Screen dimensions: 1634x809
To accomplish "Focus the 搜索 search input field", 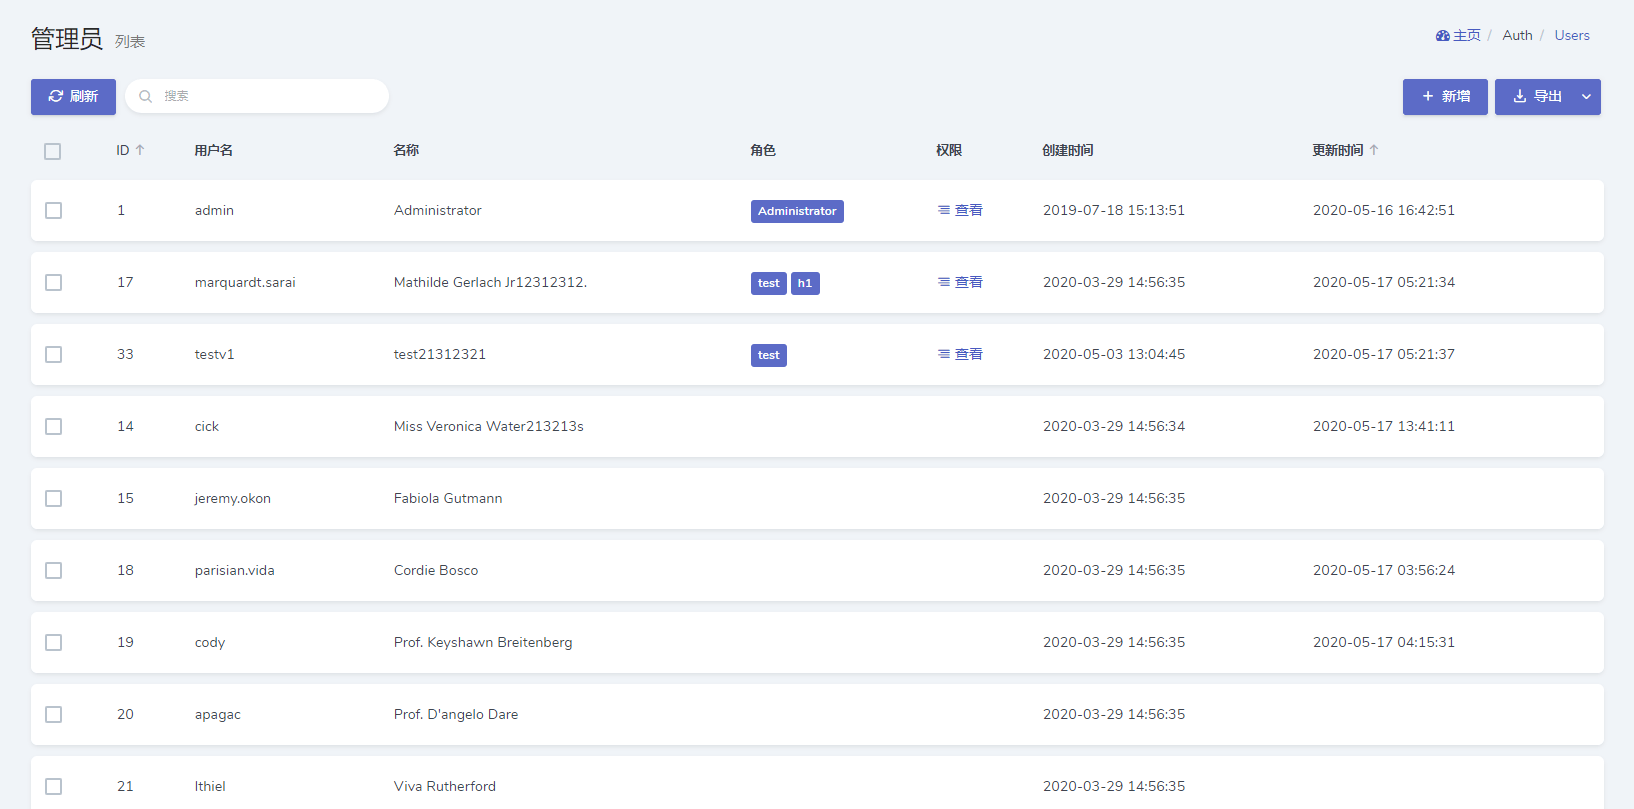I will (x=257, y=96).
